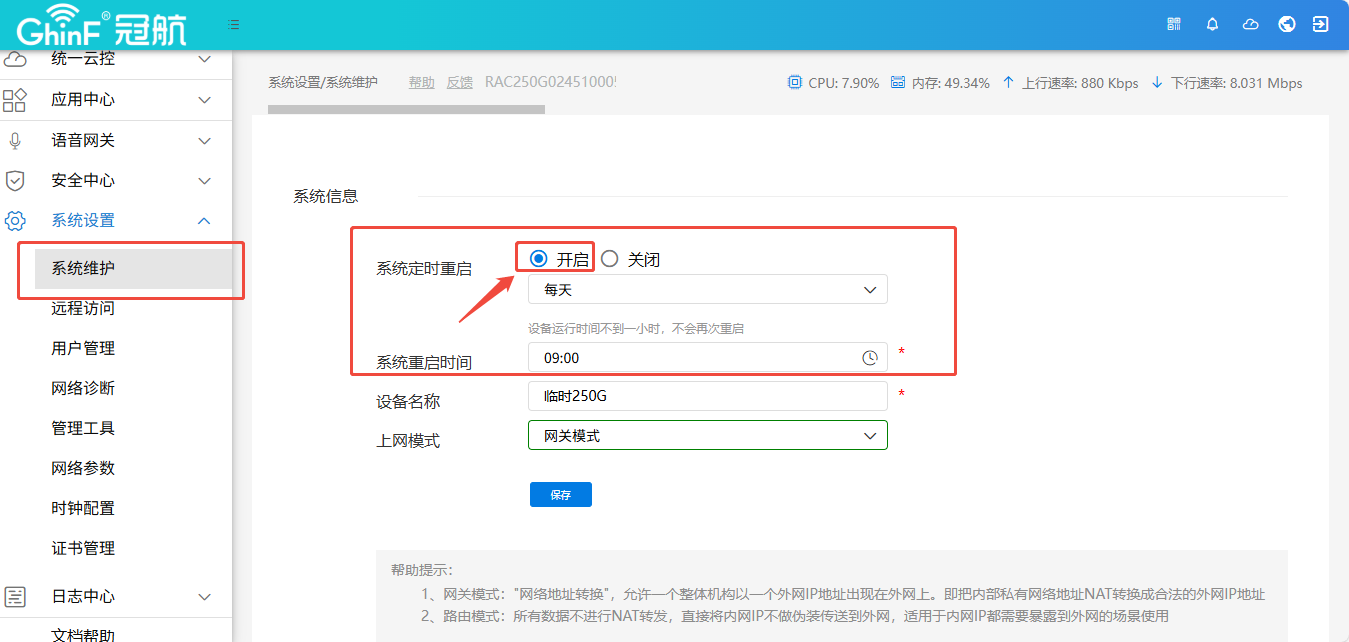Screen dimensions: 1349x642
Task: Select the 关闭 radio button
Action: click(x=610, y=259)
